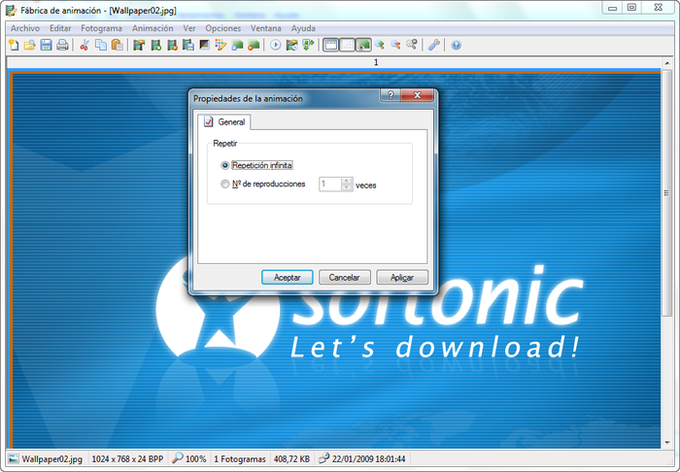Screen dimensions: 680x472
Task: Click the New file toolbar icon
Action: tap(14, 45)
